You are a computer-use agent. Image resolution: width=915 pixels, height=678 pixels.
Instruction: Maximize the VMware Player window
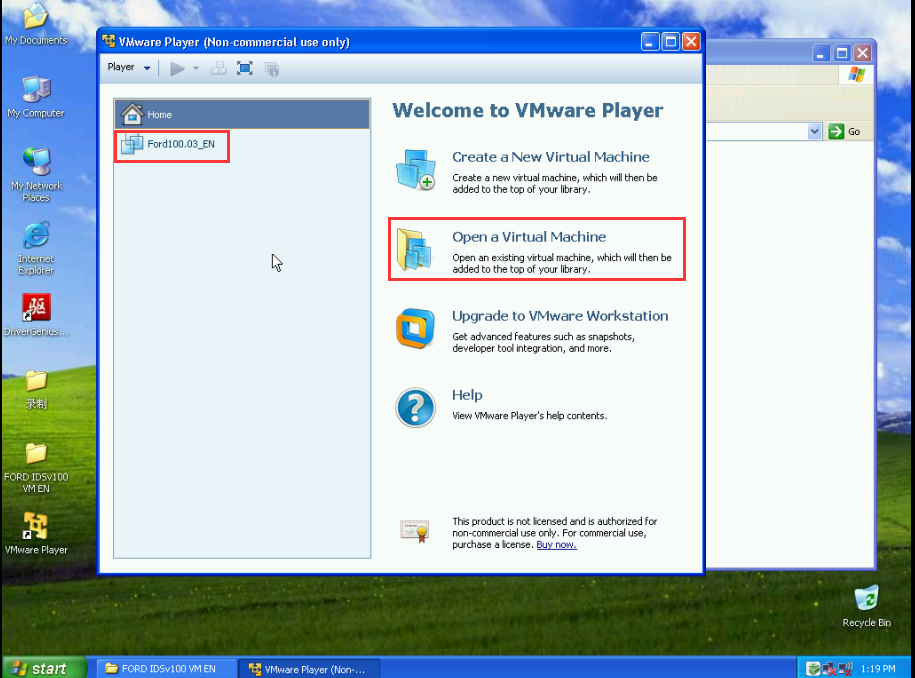point(670,41)
